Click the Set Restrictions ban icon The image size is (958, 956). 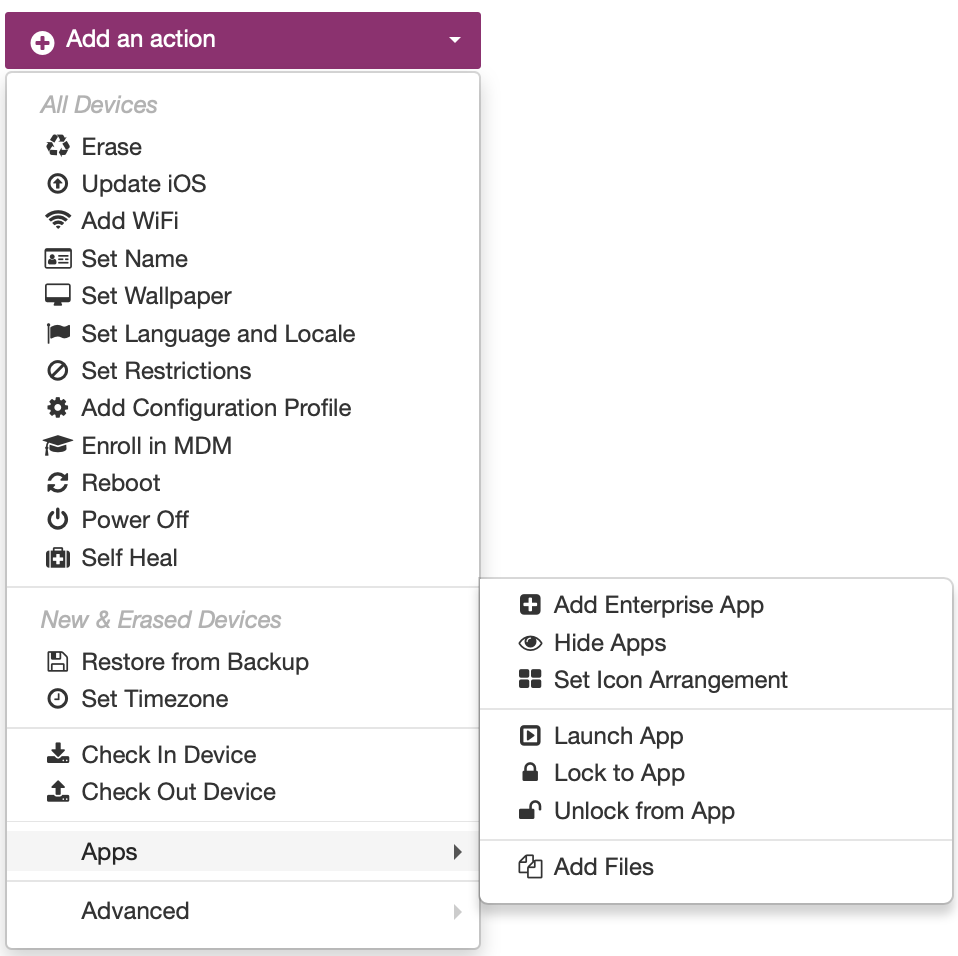[x=57, y=370]
